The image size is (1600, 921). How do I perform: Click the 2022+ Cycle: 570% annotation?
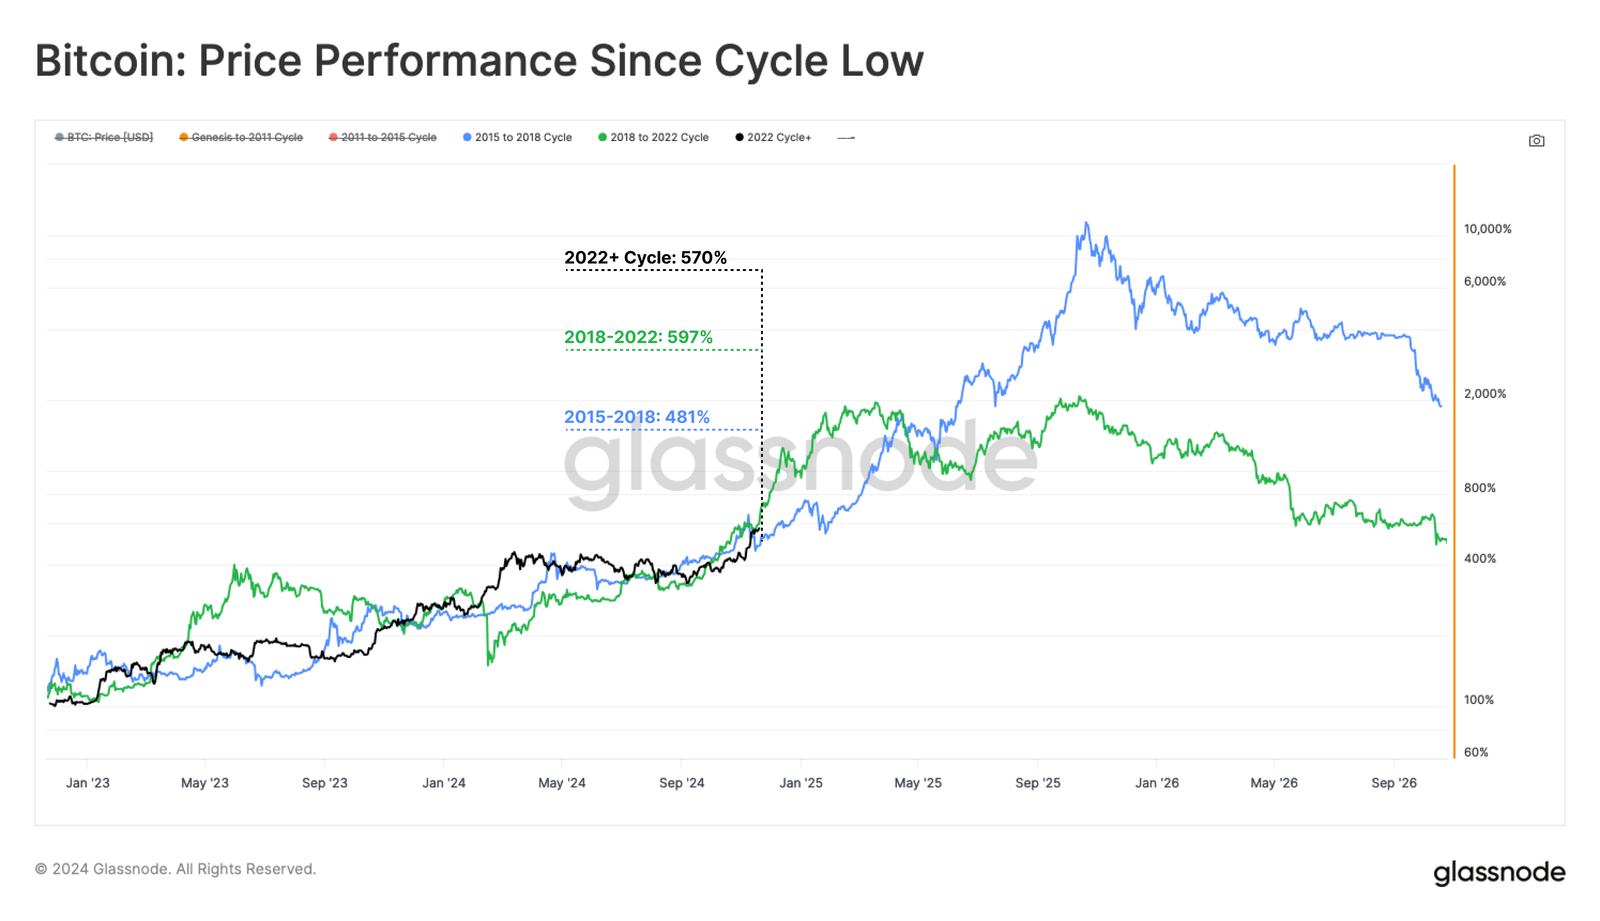click(645, 258)
